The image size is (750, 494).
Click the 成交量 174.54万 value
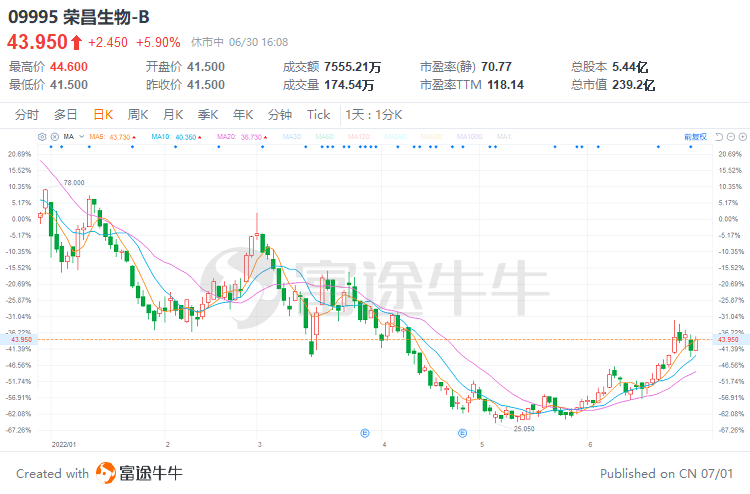(x=349, y=85)
